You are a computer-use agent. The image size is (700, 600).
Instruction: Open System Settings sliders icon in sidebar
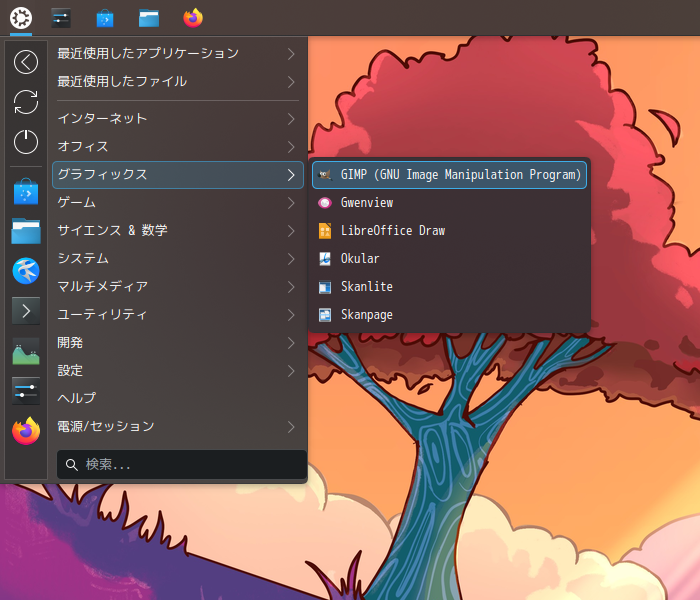click(26, 391)
